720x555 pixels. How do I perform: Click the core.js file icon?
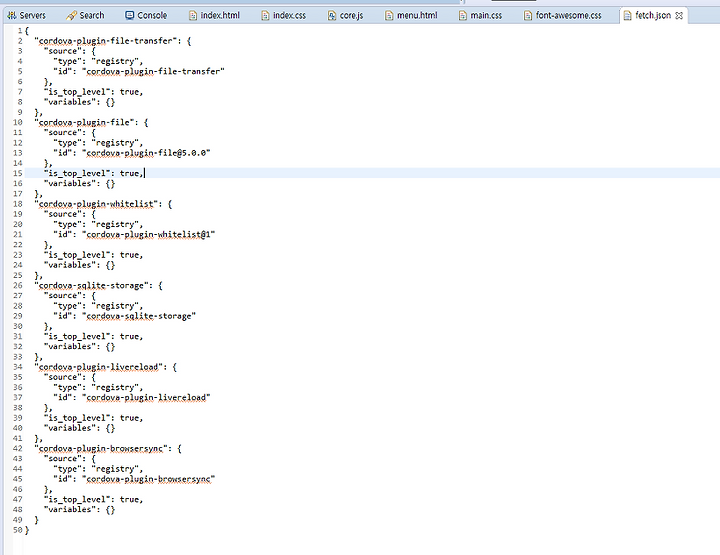(x=332, y=16)
